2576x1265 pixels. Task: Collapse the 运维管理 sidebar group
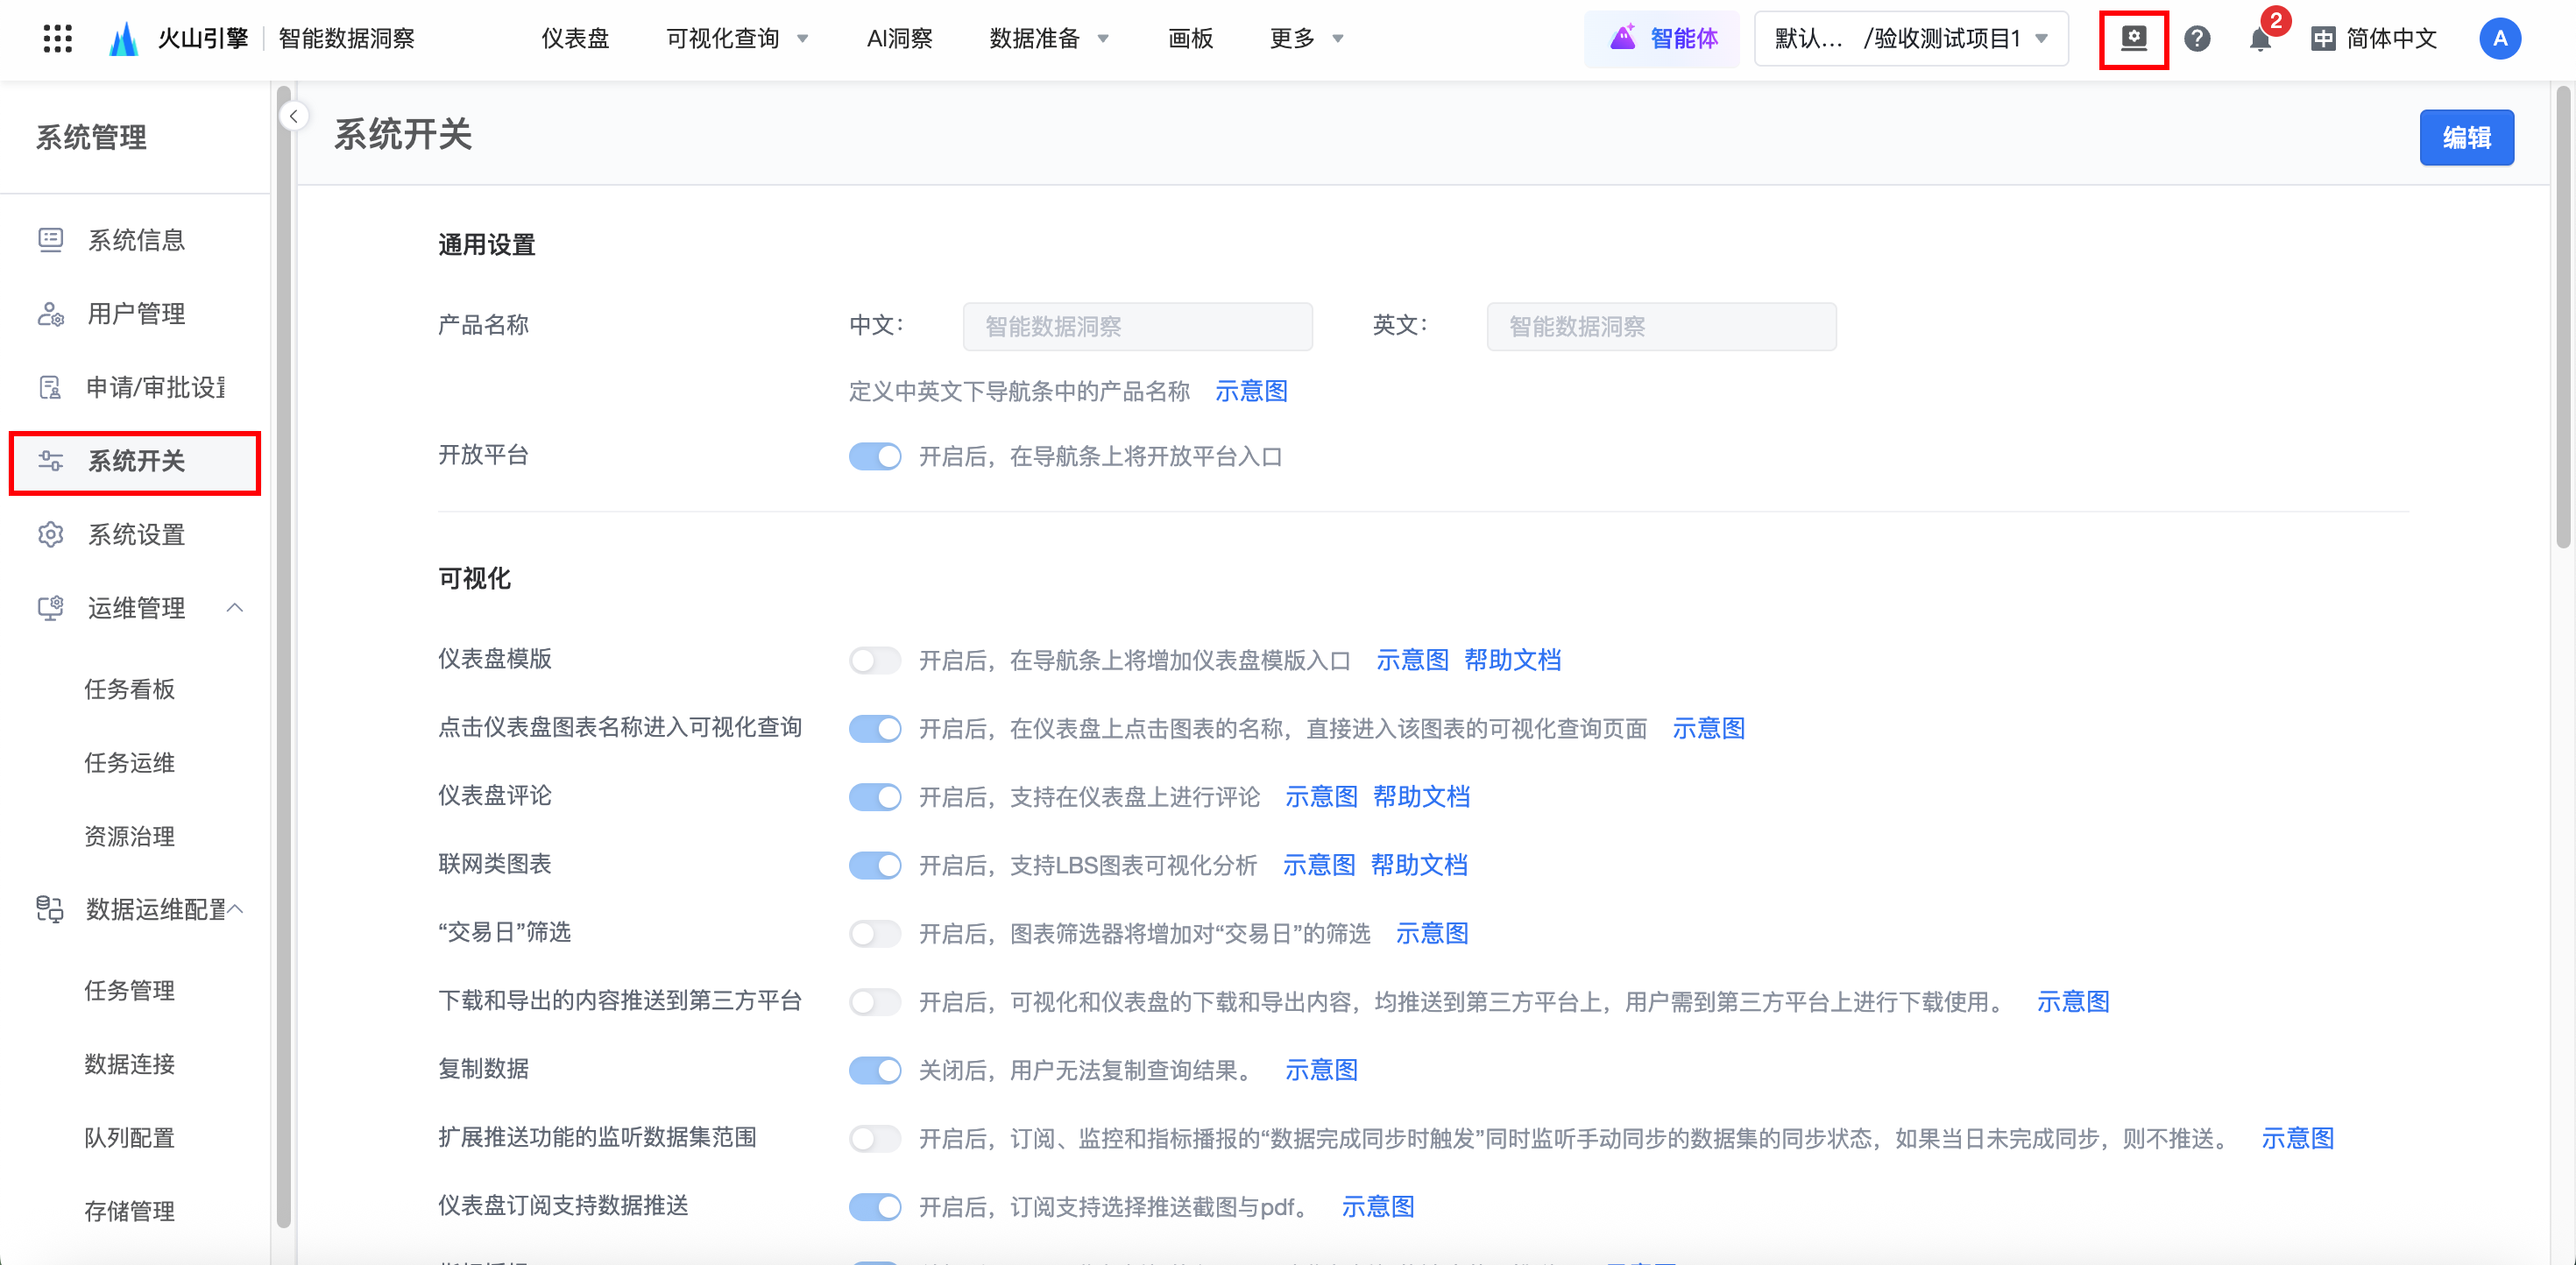pos(235,608)
